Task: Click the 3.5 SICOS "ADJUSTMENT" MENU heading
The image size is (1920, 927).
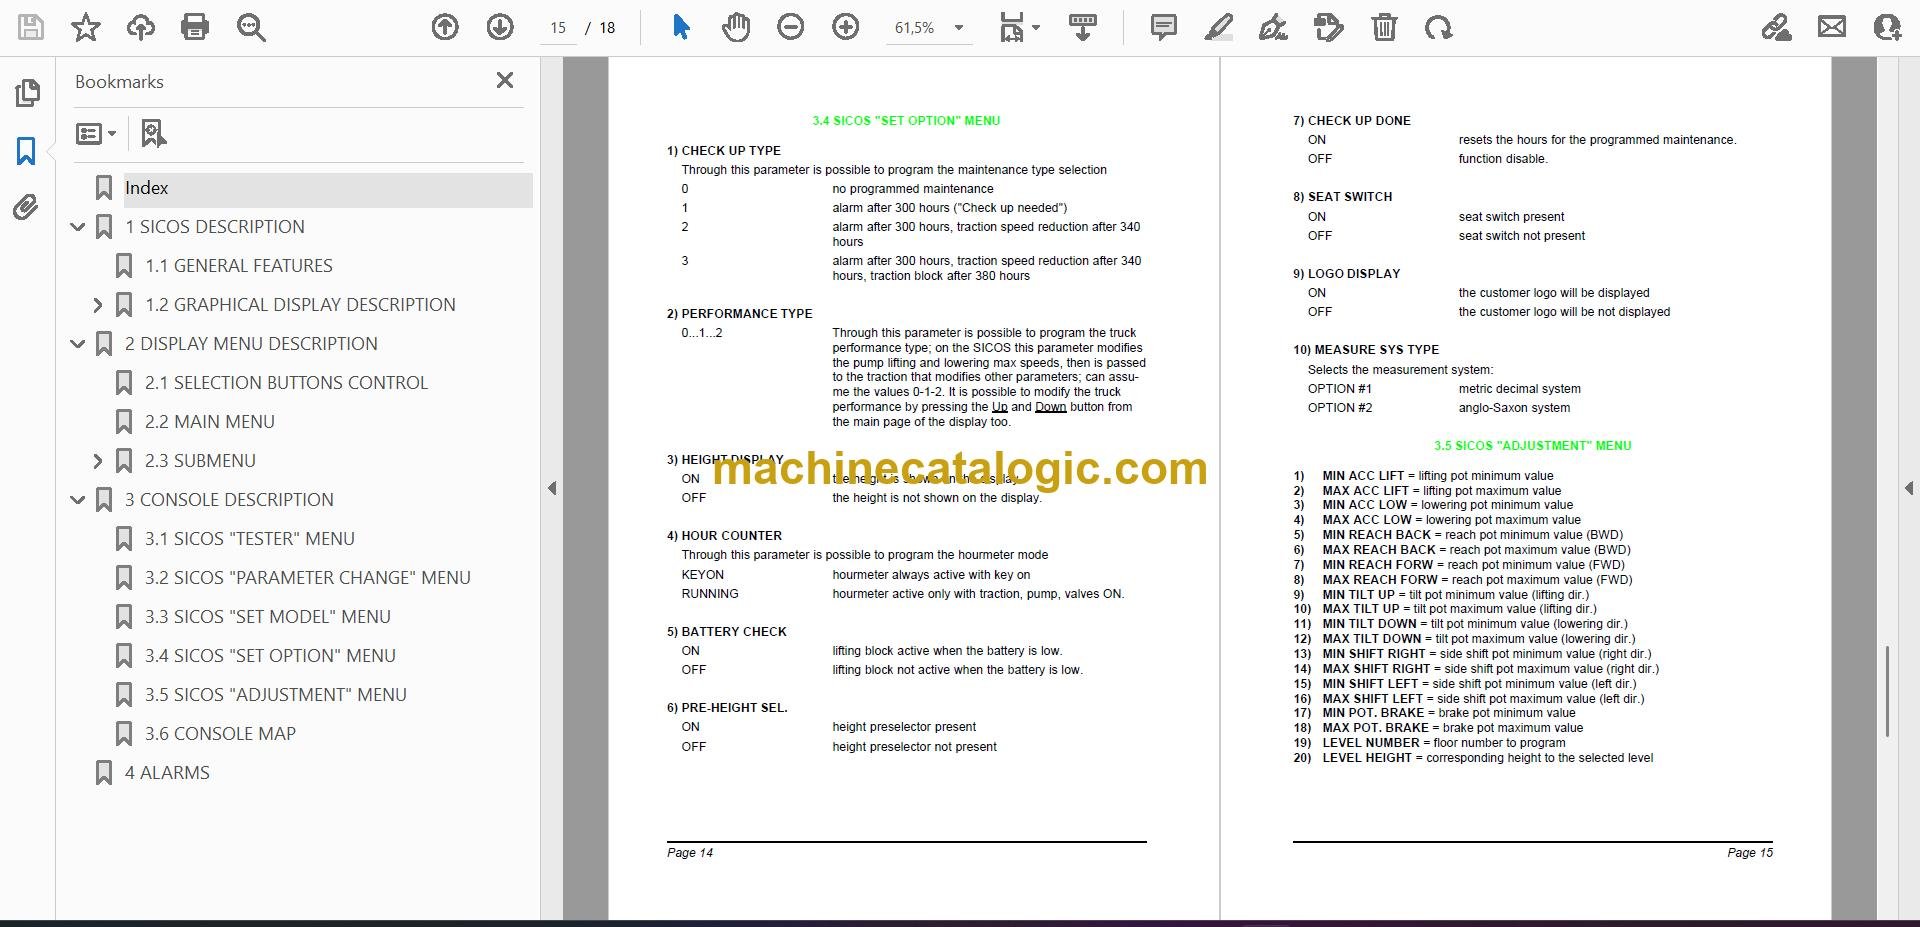Action: pyautogui.click(x=1532, y=446)
